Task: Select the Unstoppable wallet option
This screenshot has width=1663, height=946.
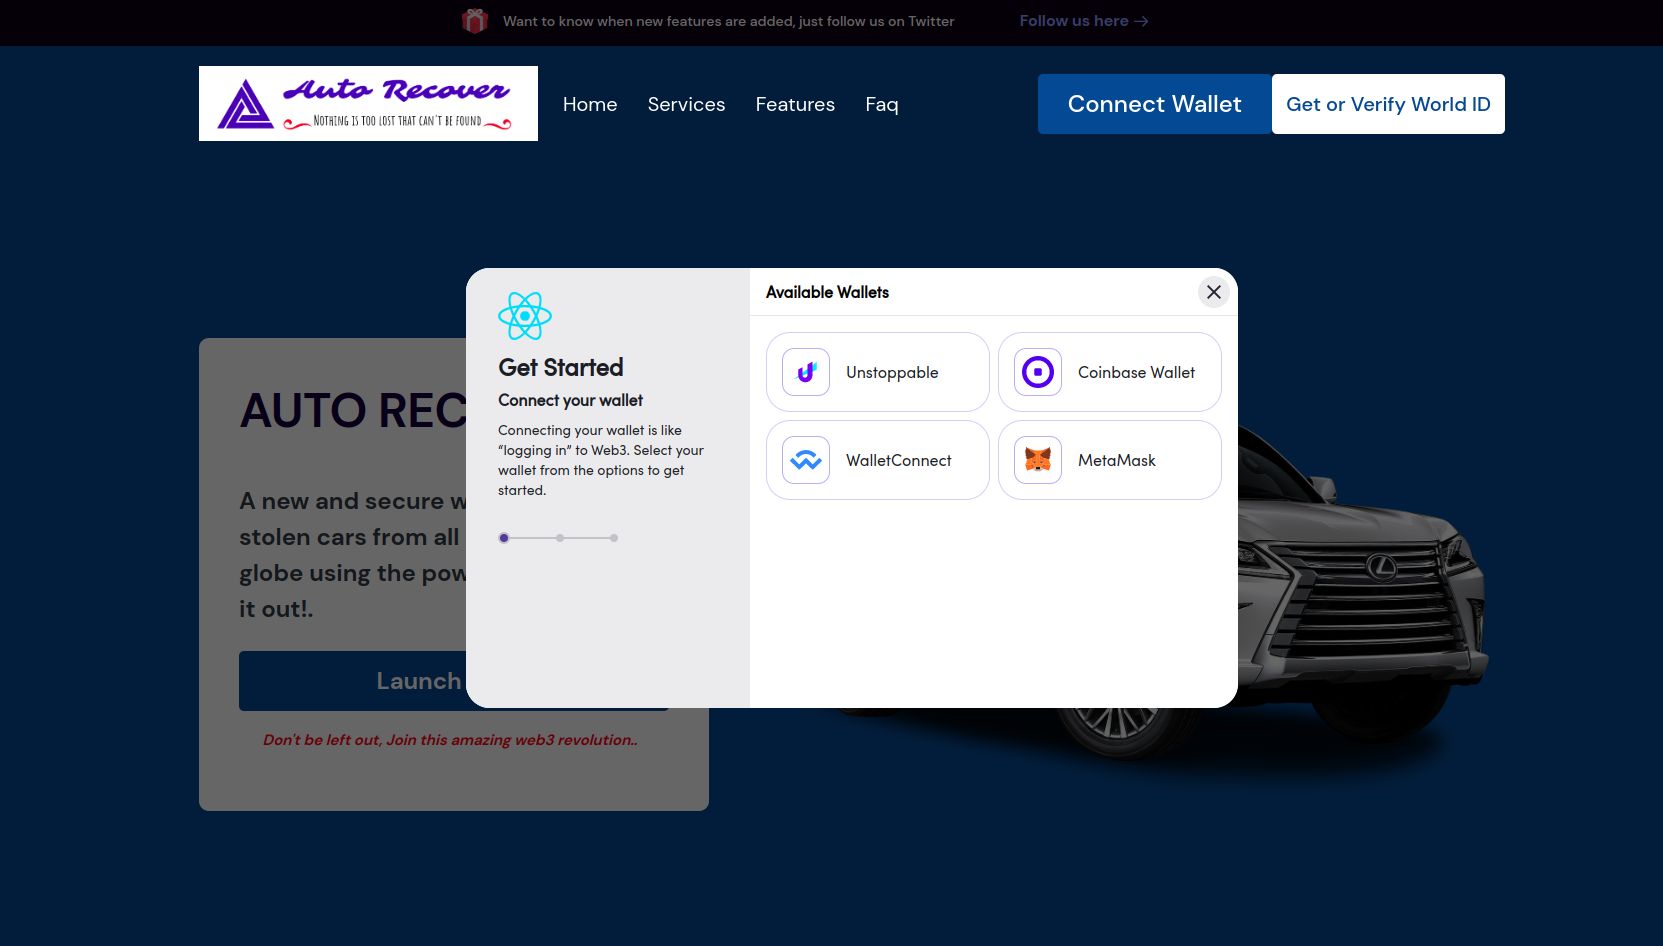Action: (x=878, y=372)
